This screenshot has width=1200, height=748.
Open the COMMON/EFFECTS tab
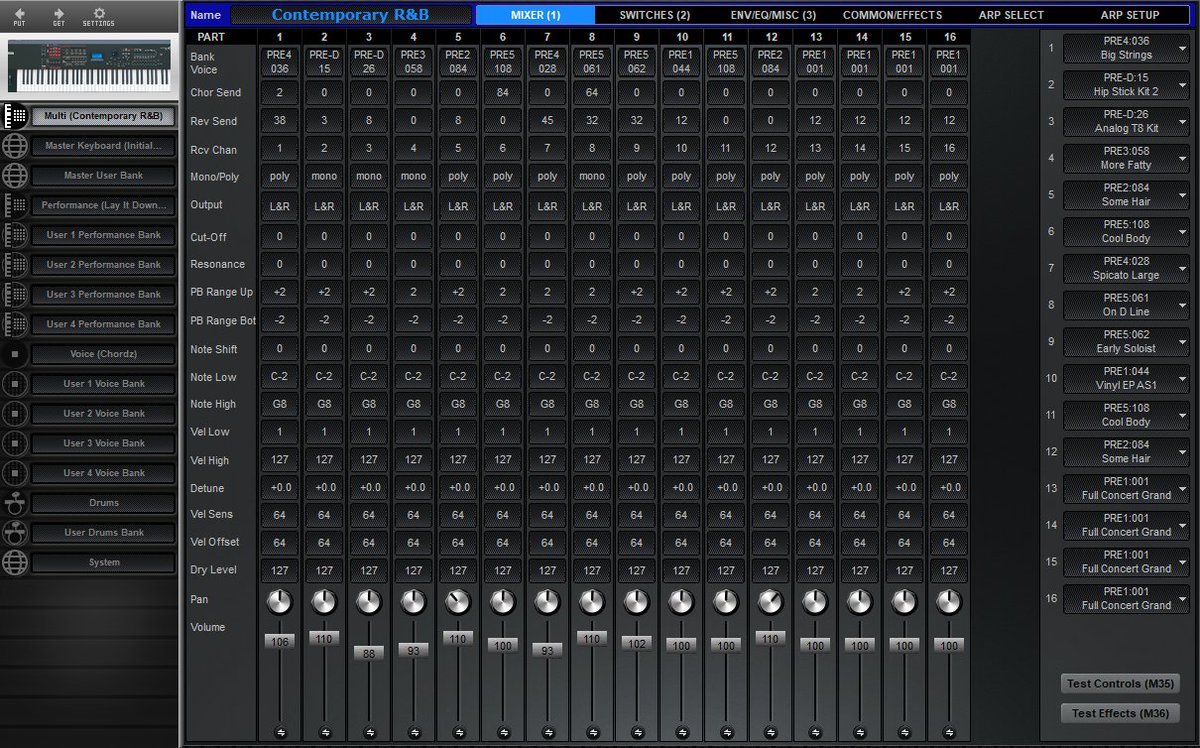click(x=892, y=15)
